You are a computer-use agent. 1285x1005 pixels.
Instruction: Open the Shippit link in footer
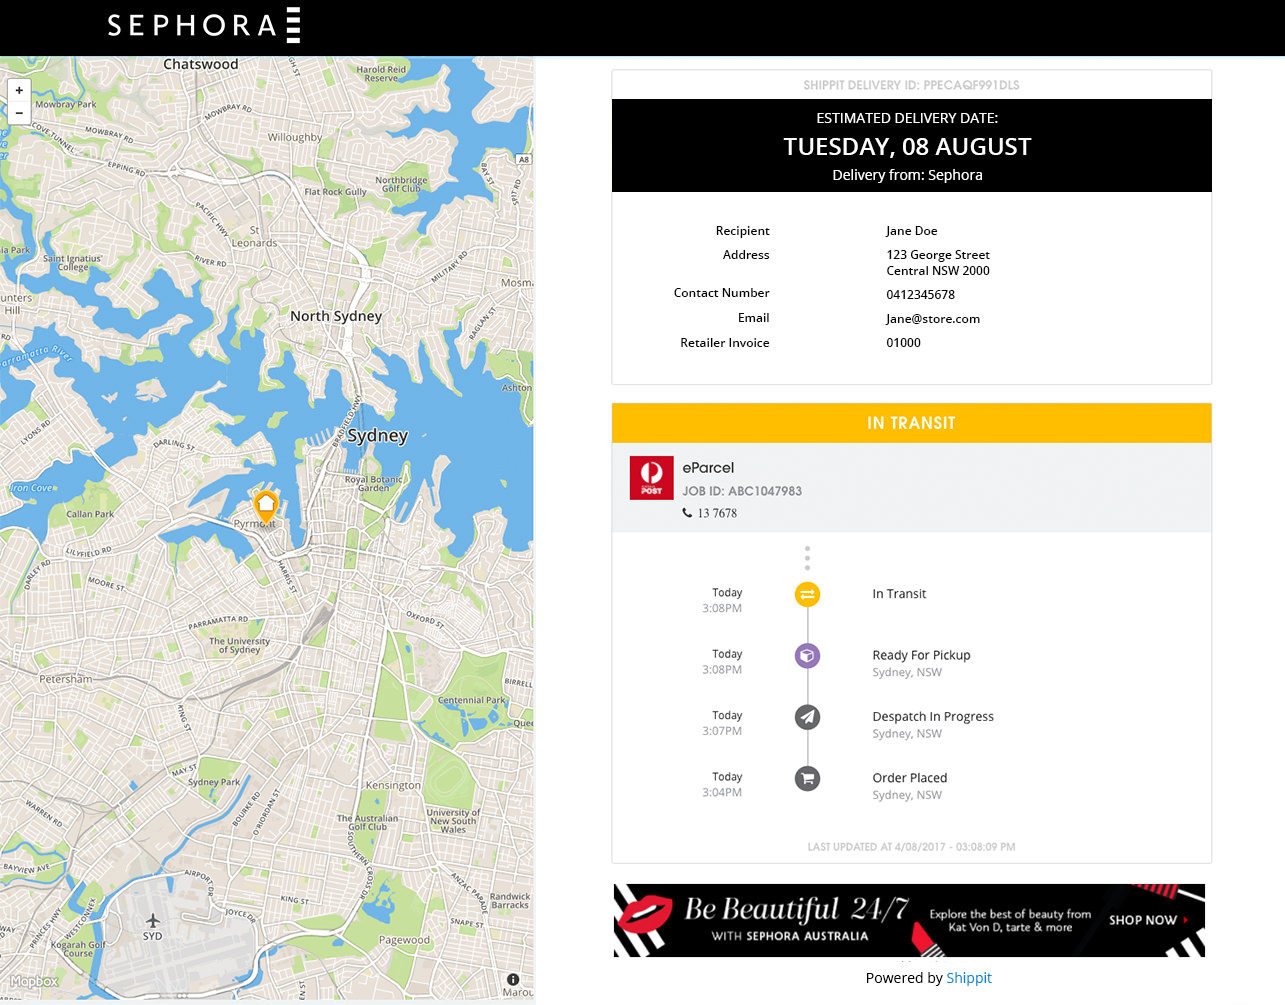pos(968,978)
